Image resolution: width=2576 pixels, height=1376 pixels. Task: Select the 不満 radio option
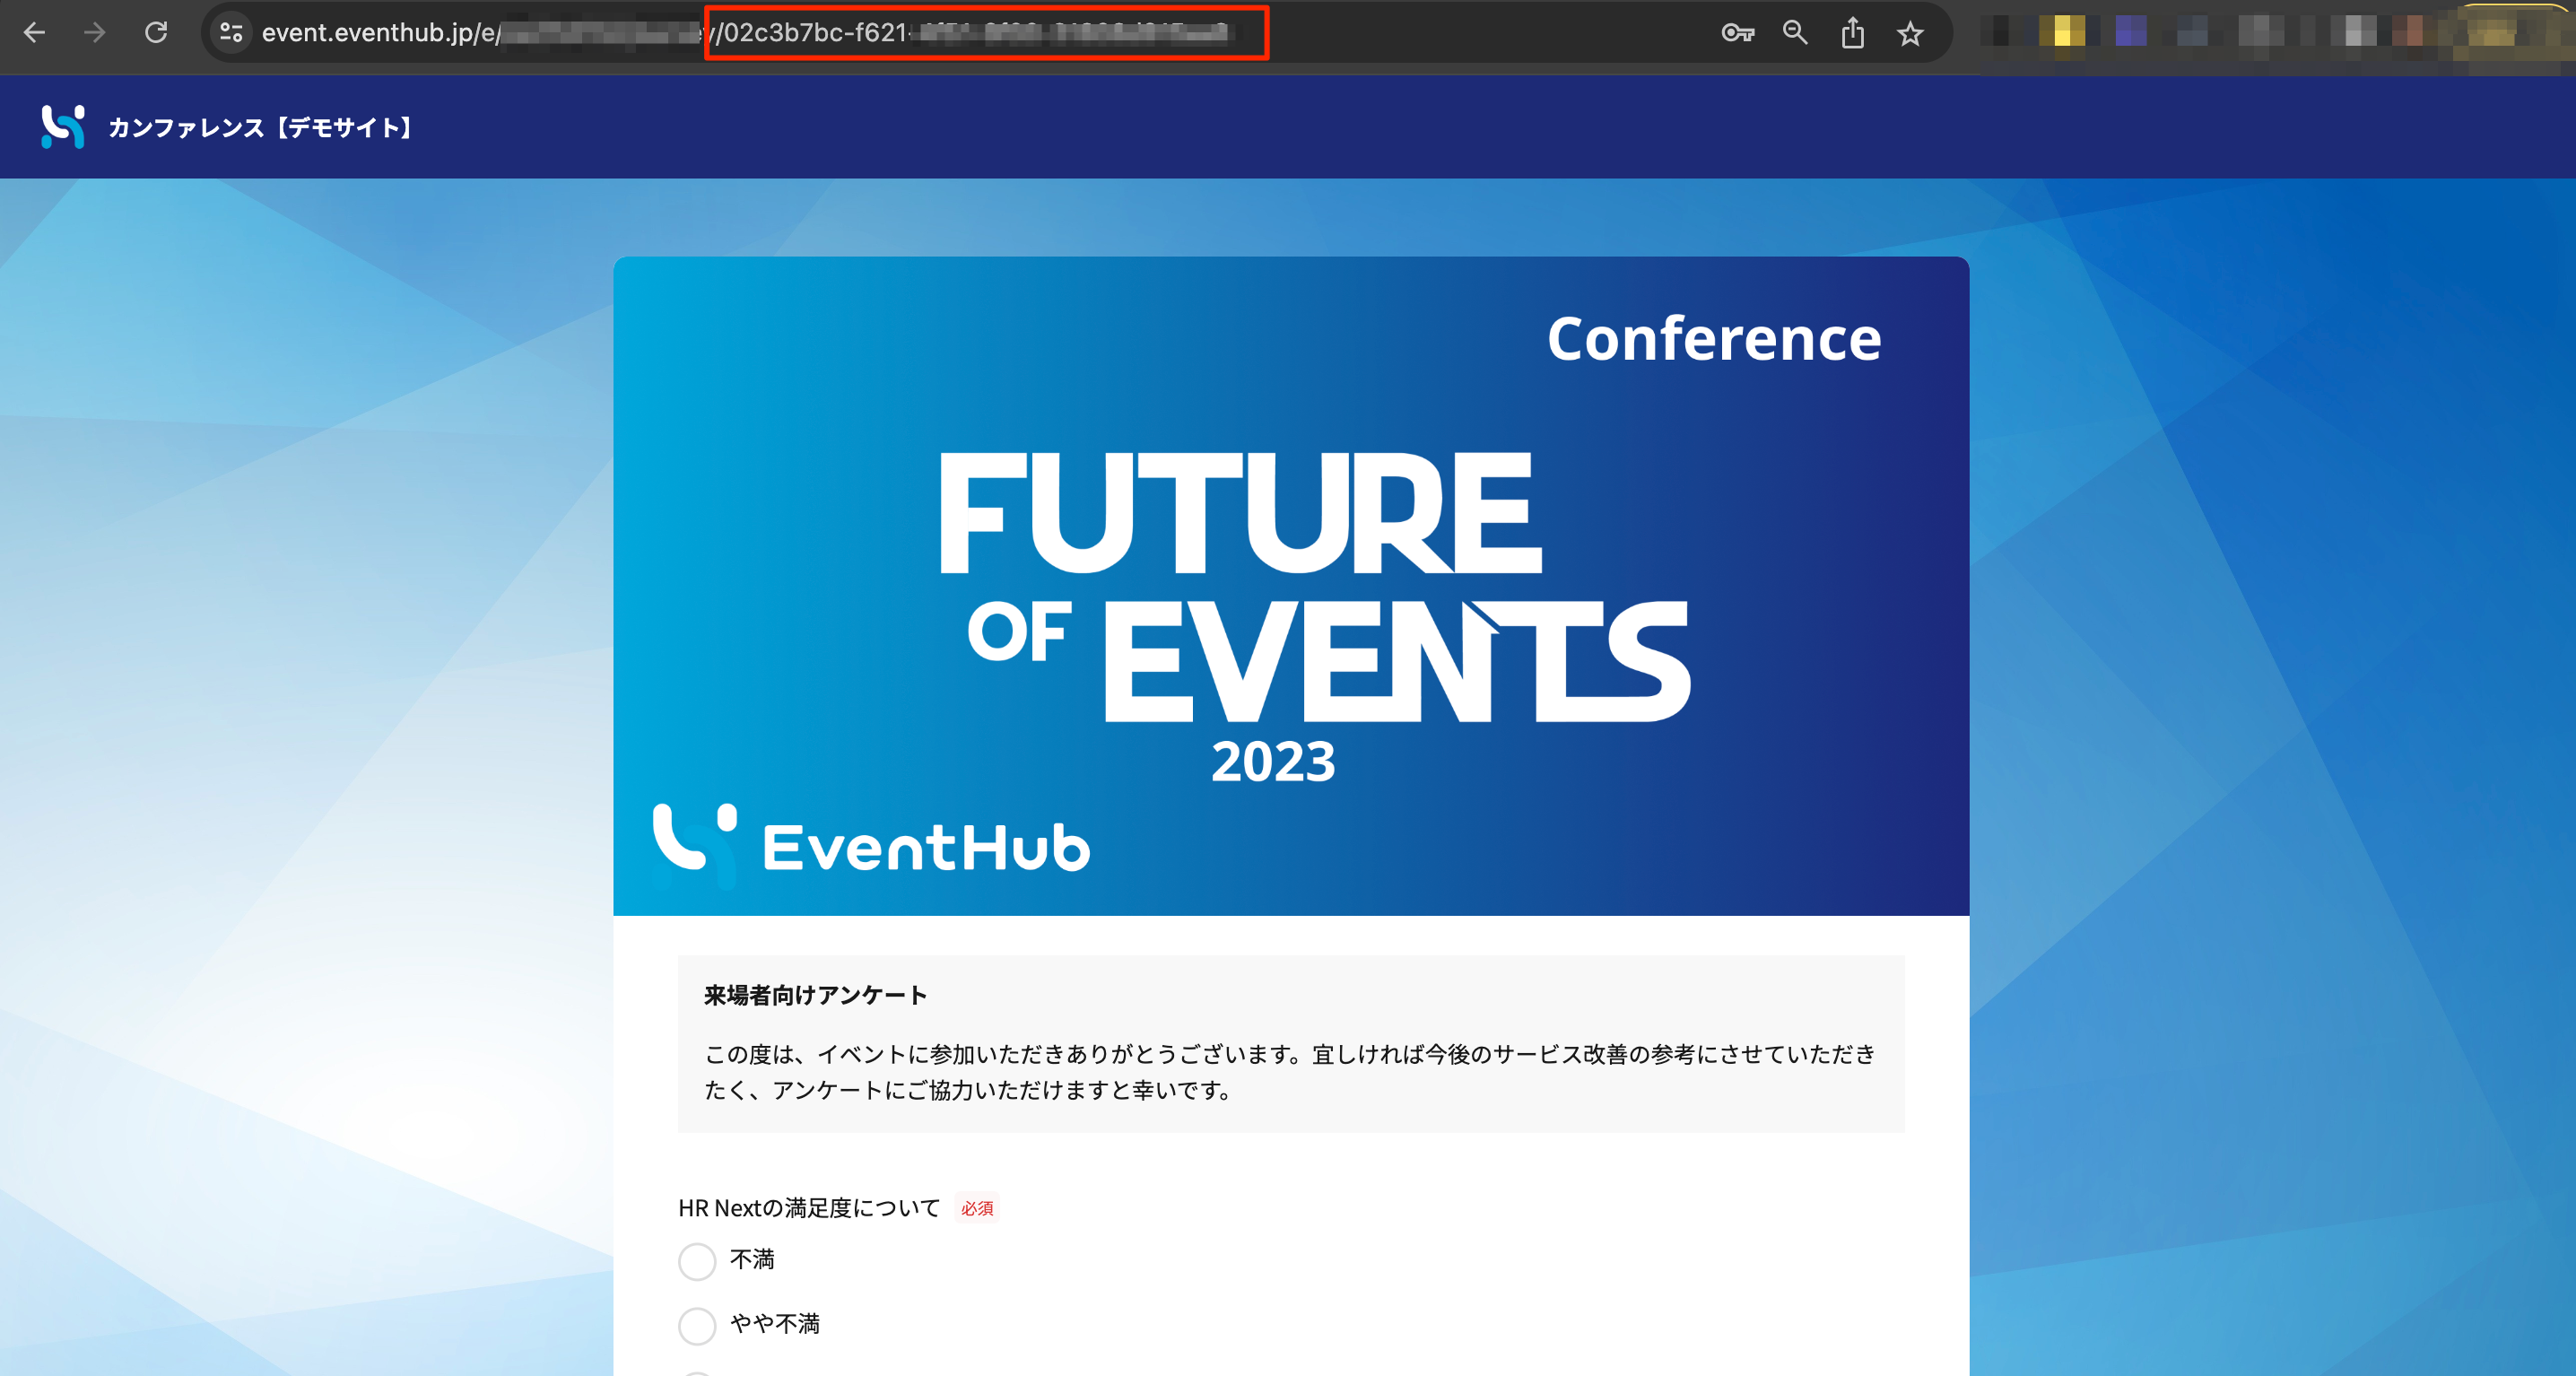click(697, 1261)
